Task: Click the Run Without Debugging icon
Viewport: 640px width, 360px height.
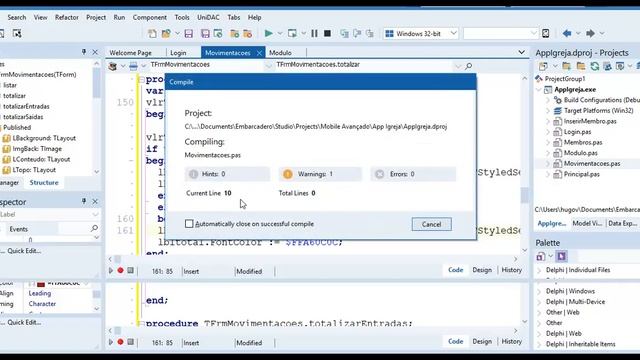Action: pos(292,33)
